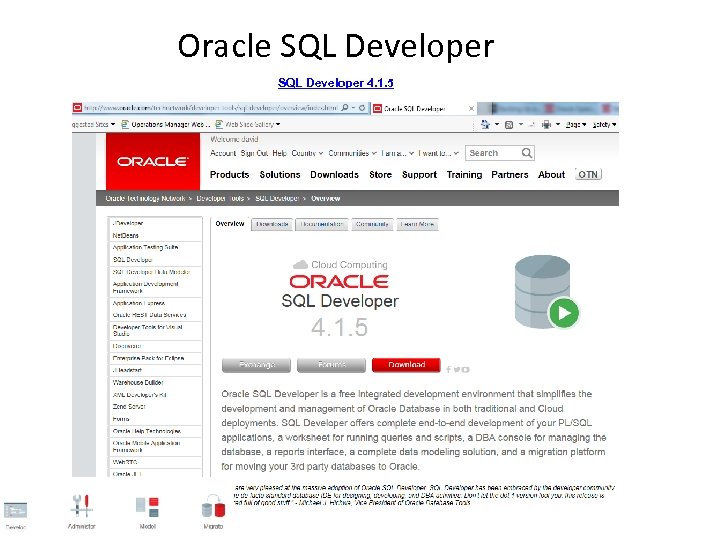Click the Help link in header

tap(279, 153)
